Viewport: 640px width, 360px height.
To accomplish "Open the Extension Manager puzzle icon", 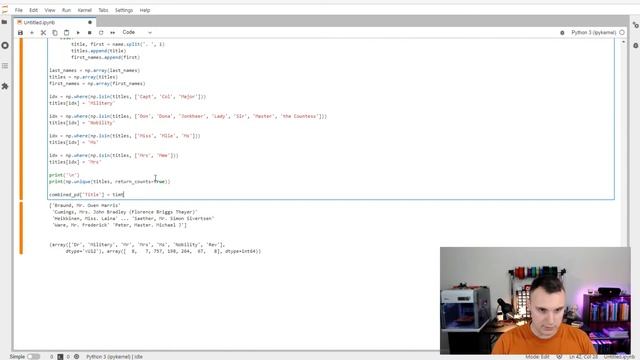I will (5, 86).
